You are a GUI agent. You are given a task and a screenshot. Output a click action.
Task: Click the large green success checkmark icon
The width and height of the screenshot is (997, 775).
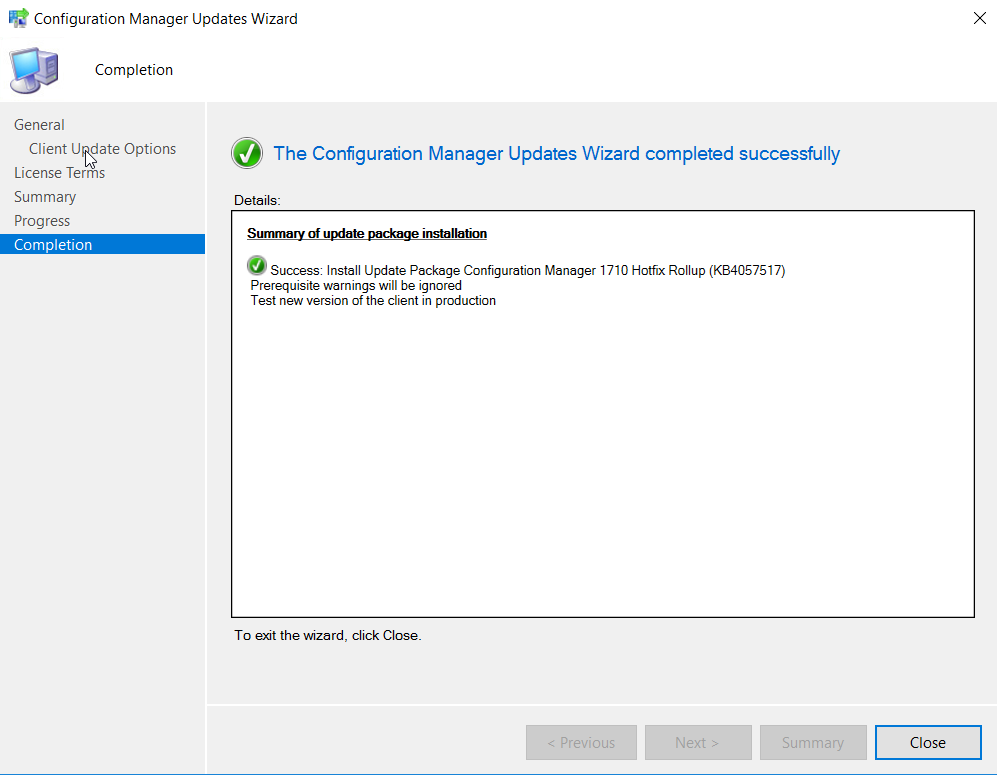point(247,153)
